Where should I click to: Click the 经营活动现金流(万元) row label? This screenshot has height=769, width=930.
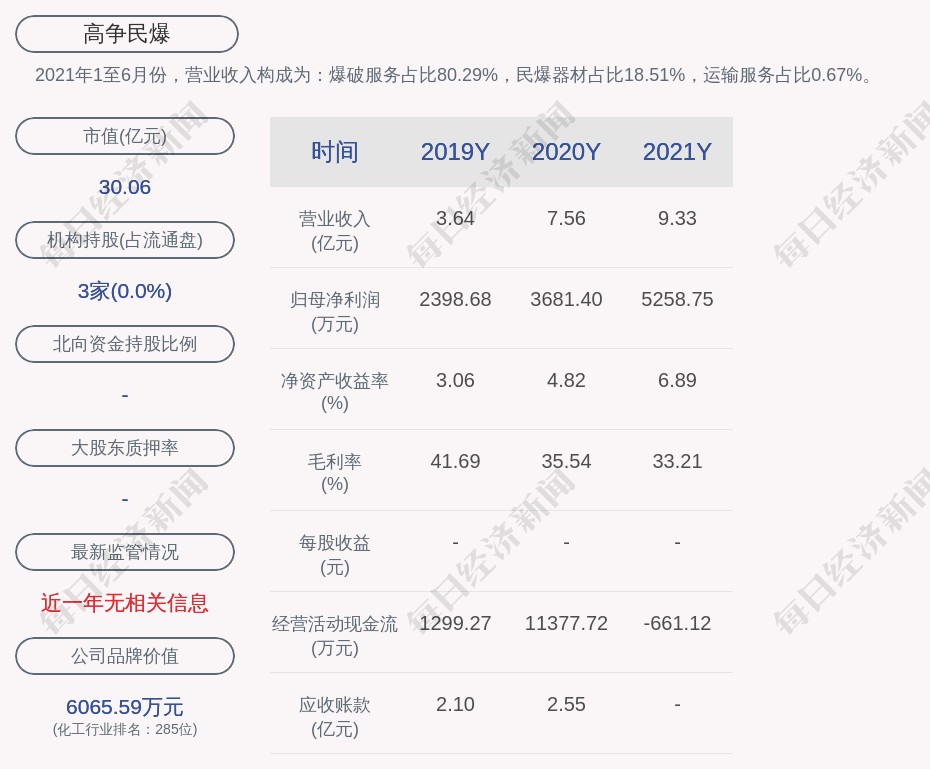(335, 636)
